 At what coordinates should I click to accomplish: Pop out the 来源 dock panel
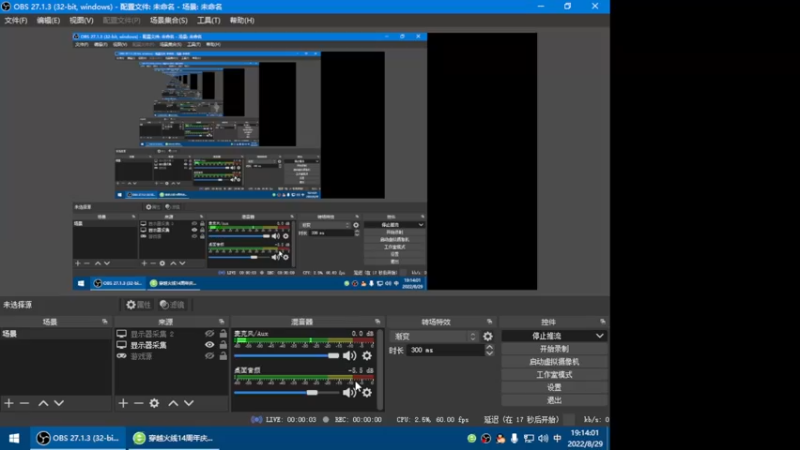[x=221, y=321]
